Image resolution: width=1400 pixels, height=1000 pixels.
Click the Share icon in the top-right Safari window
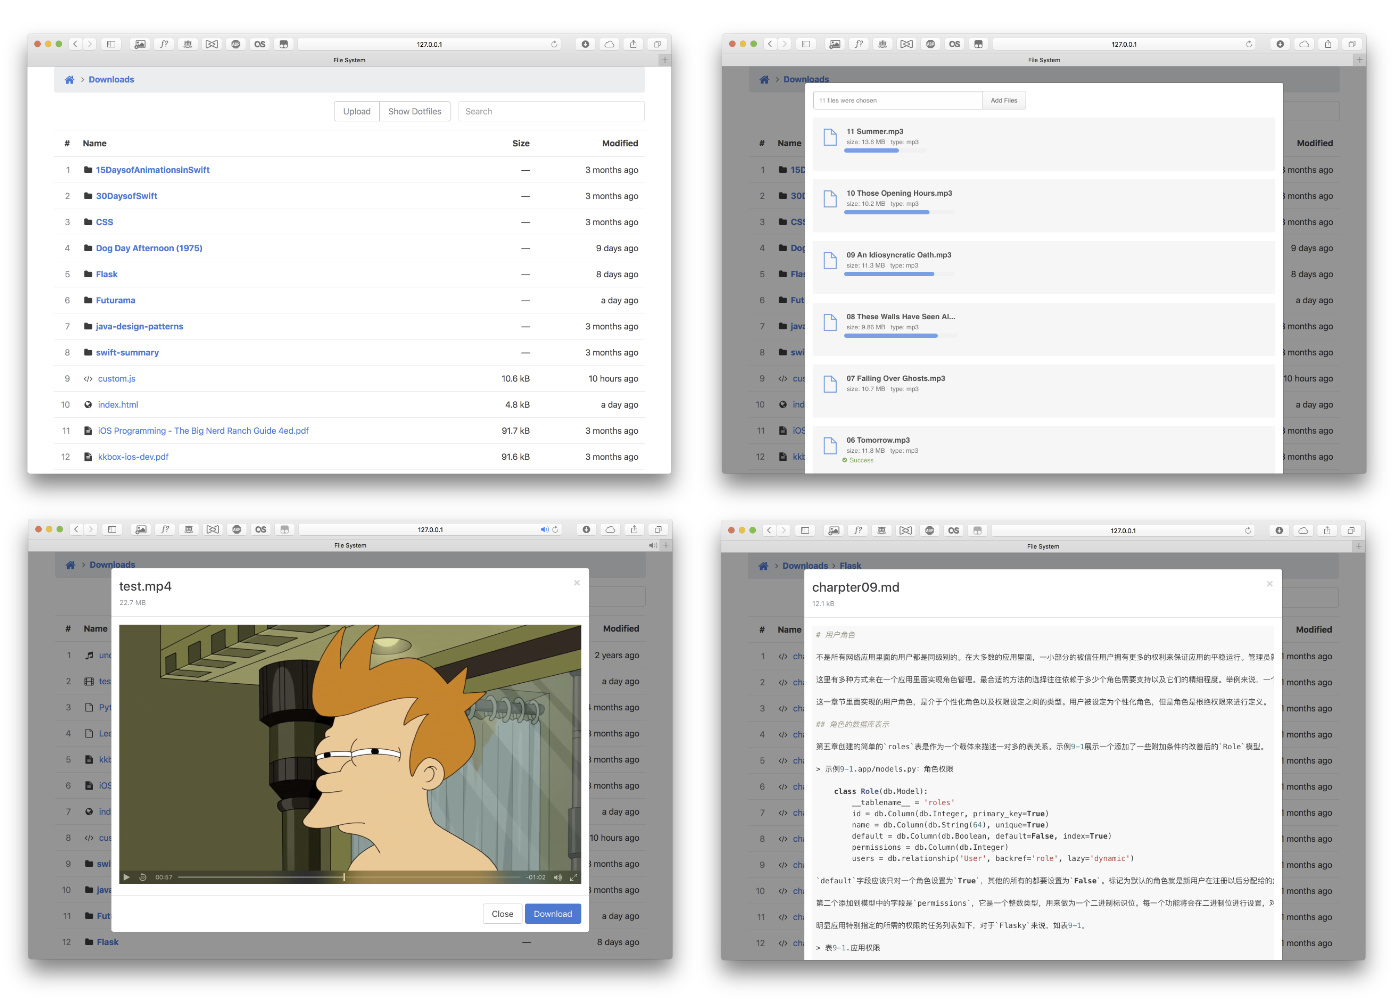1328,44
